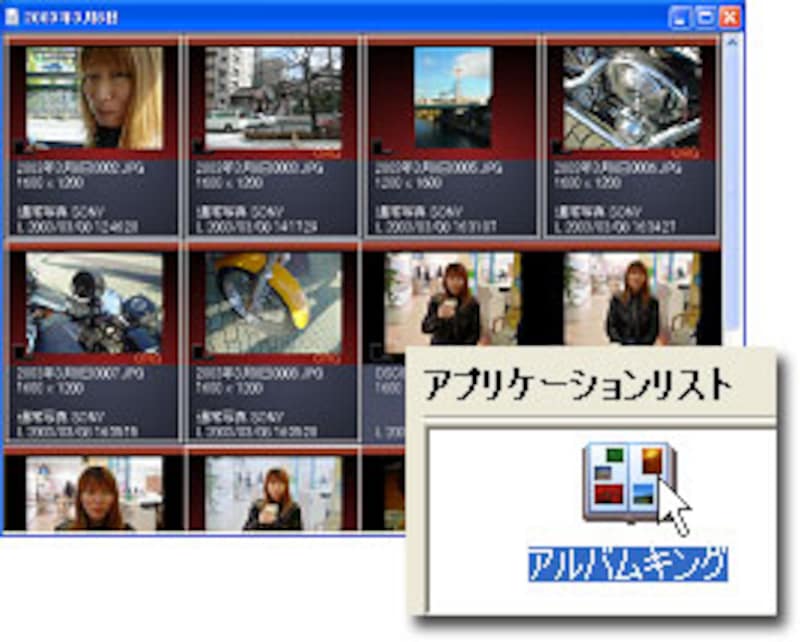Image resolution: width=800 pixels, height=642 pixels.
Task: Select woman standing with hands down thumbnail
Action: click(632, 300)
